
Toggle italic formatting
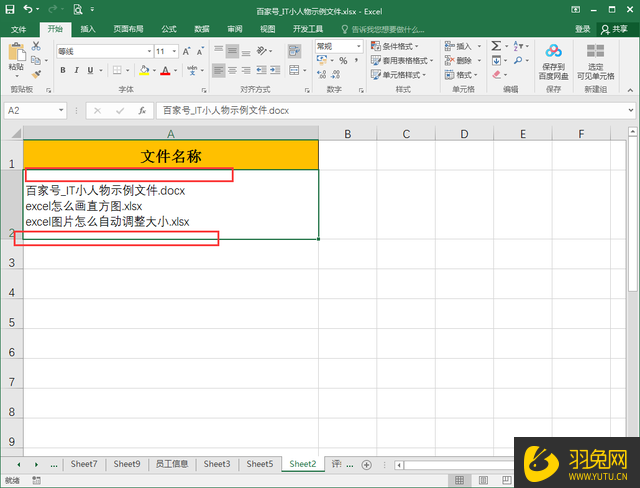76,70
